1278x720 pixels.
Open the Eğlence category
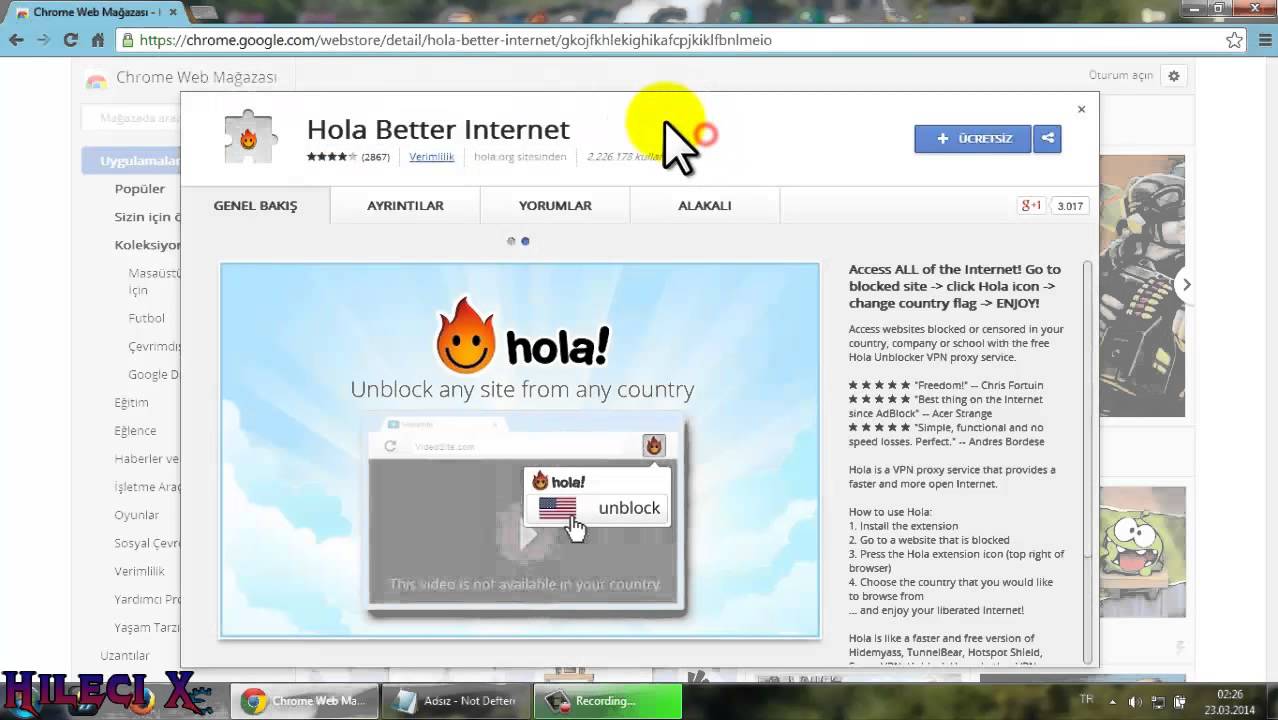click(135, 430)
